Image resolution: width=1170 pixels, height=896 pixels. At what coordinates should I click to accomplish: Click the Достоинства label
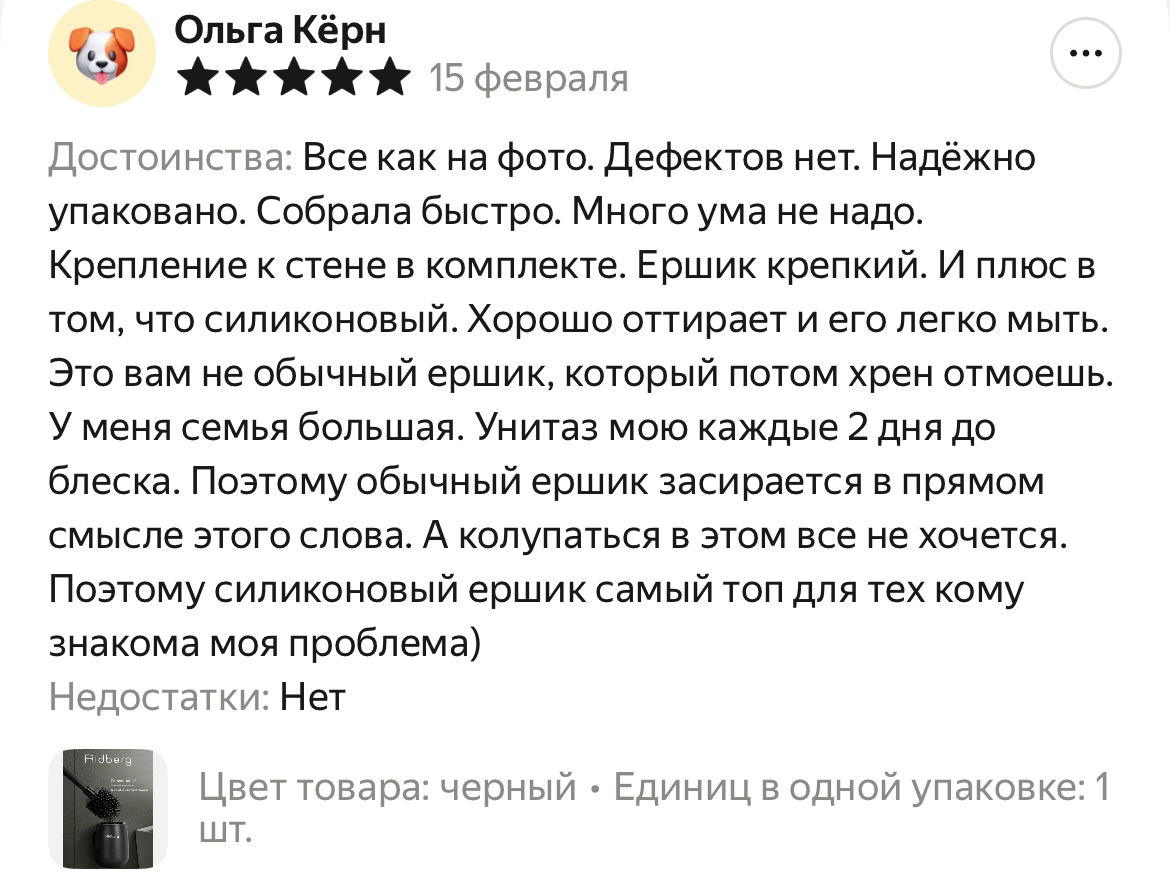tap(170, 158)
